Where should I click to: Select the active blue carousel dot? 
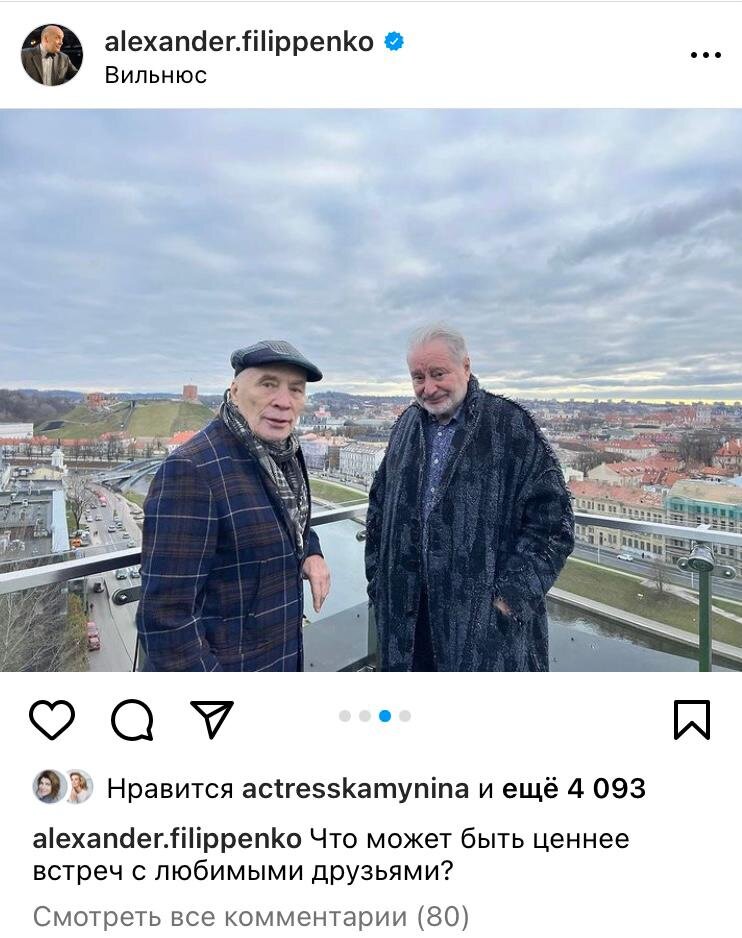point(385,716)
